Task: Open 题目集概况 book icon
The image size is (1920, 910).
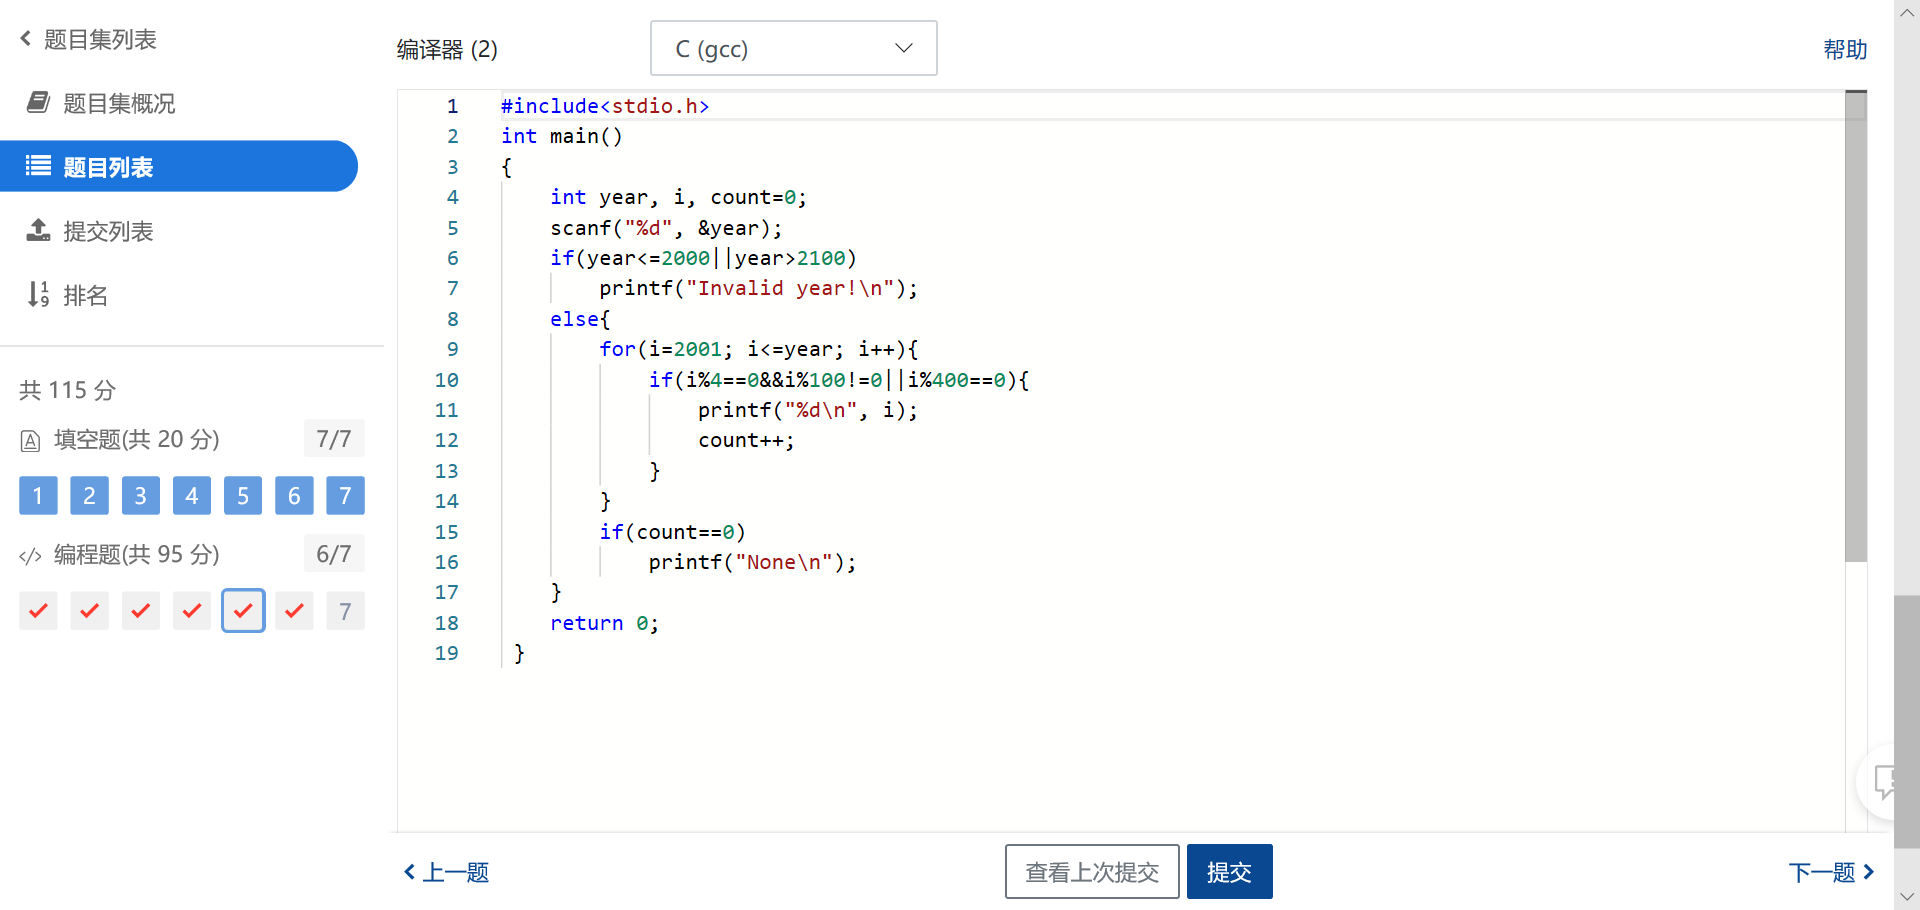Action: coord(38,103)
